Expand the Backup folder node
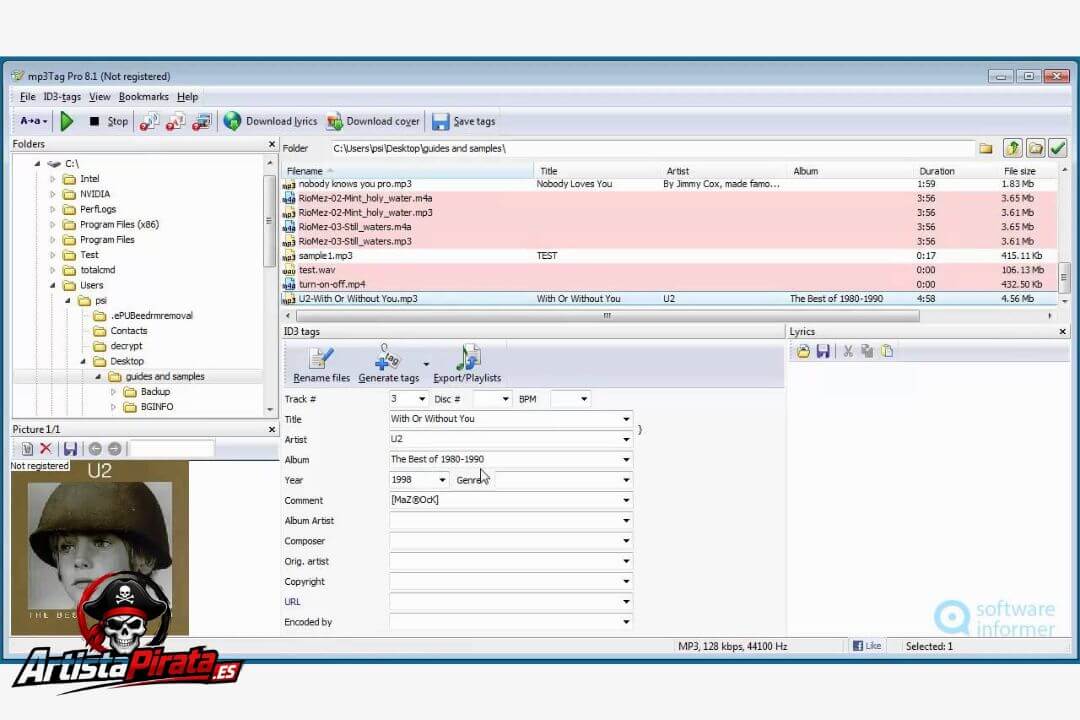The width and height of the screenshot is (1080, 720). (x=113, y=391)
